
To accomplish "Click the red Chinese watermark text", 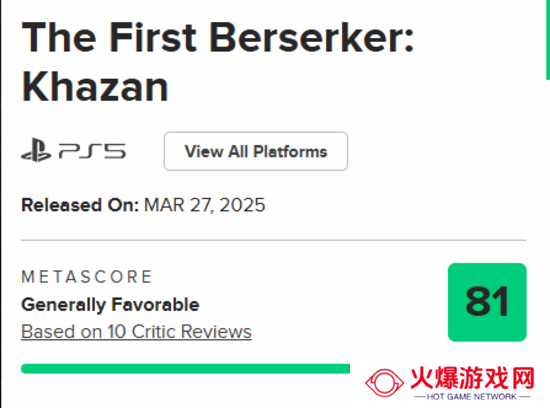I will coord(472,378).
